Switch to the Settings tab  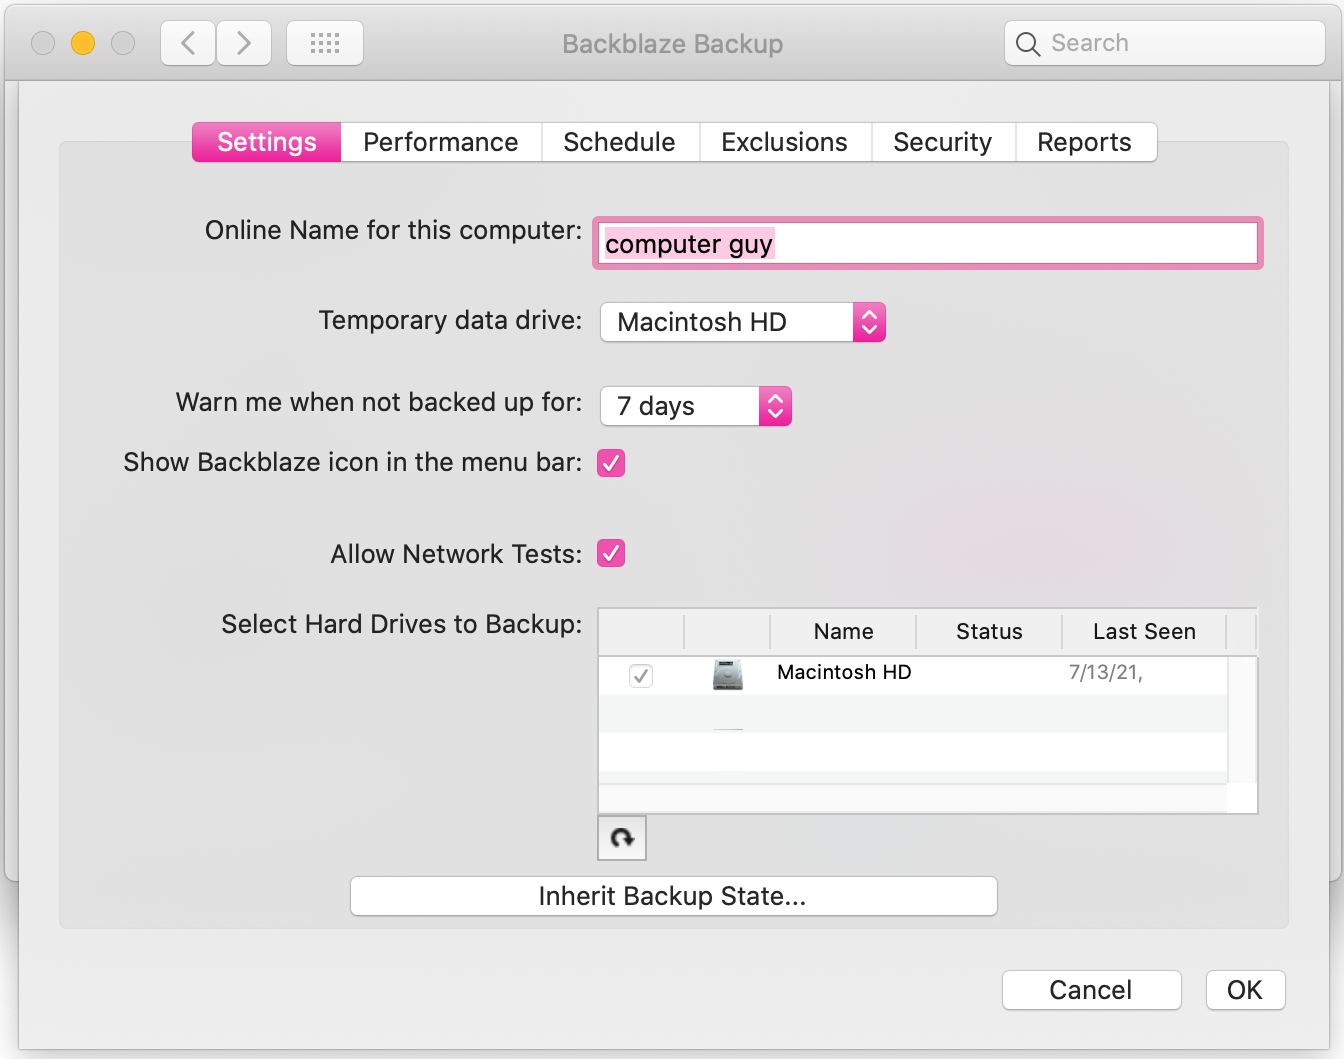click(266, 142)
